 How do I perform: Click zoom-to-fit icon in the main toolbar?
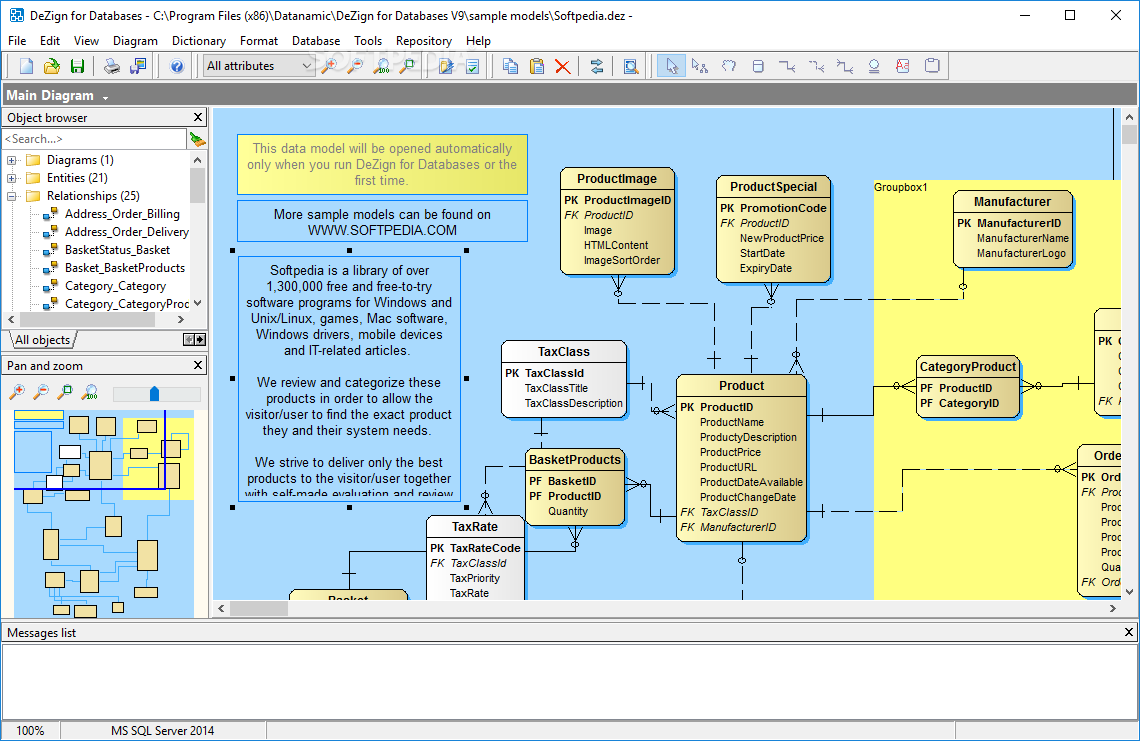[407, 66]
